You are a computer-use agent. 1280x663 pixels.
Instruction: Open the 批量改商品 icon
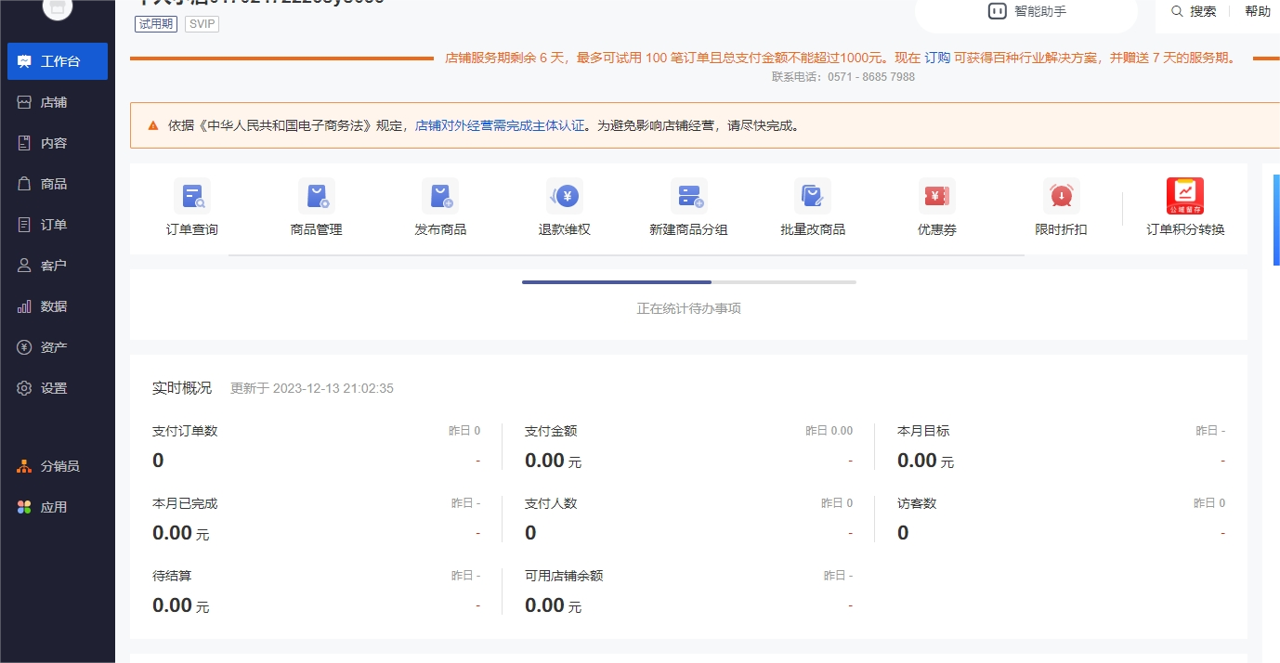pyautogui.click(x=812, y=196)
